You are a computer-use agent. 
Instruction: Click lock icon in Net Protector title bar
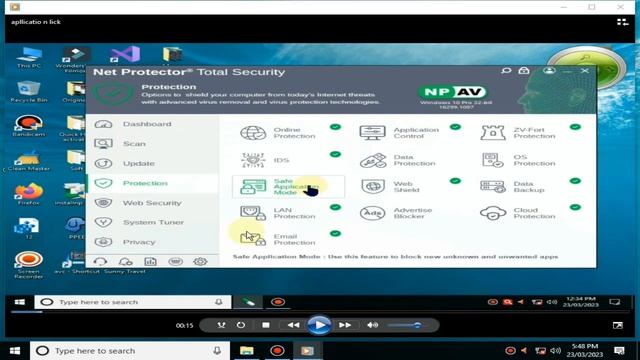pyautogui.click(x=524, y=71)
